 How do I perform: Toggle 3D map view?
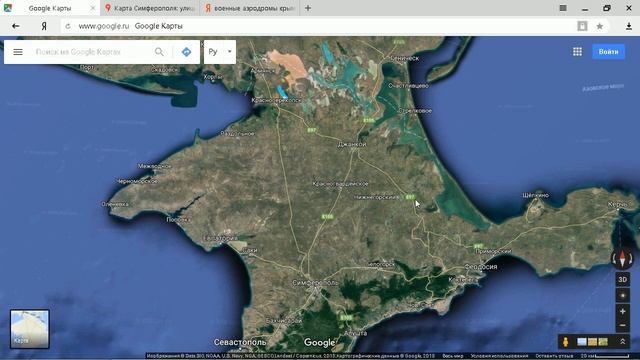point(622,280)
